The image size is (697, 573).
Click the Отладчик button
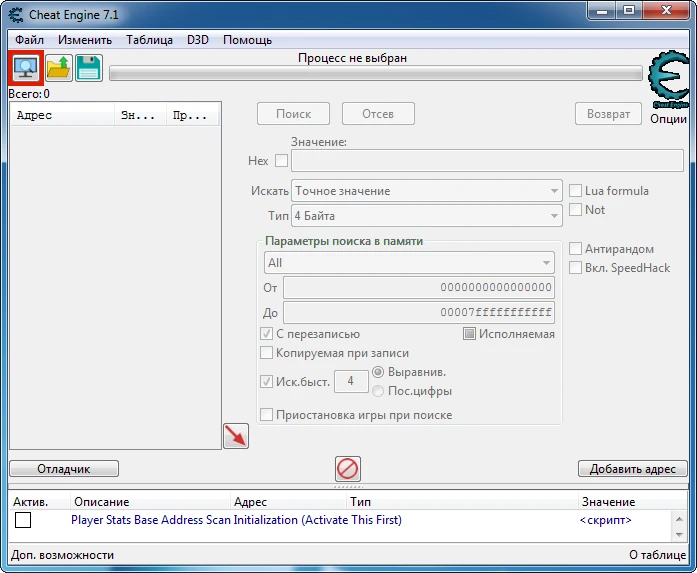pos(64,468)
